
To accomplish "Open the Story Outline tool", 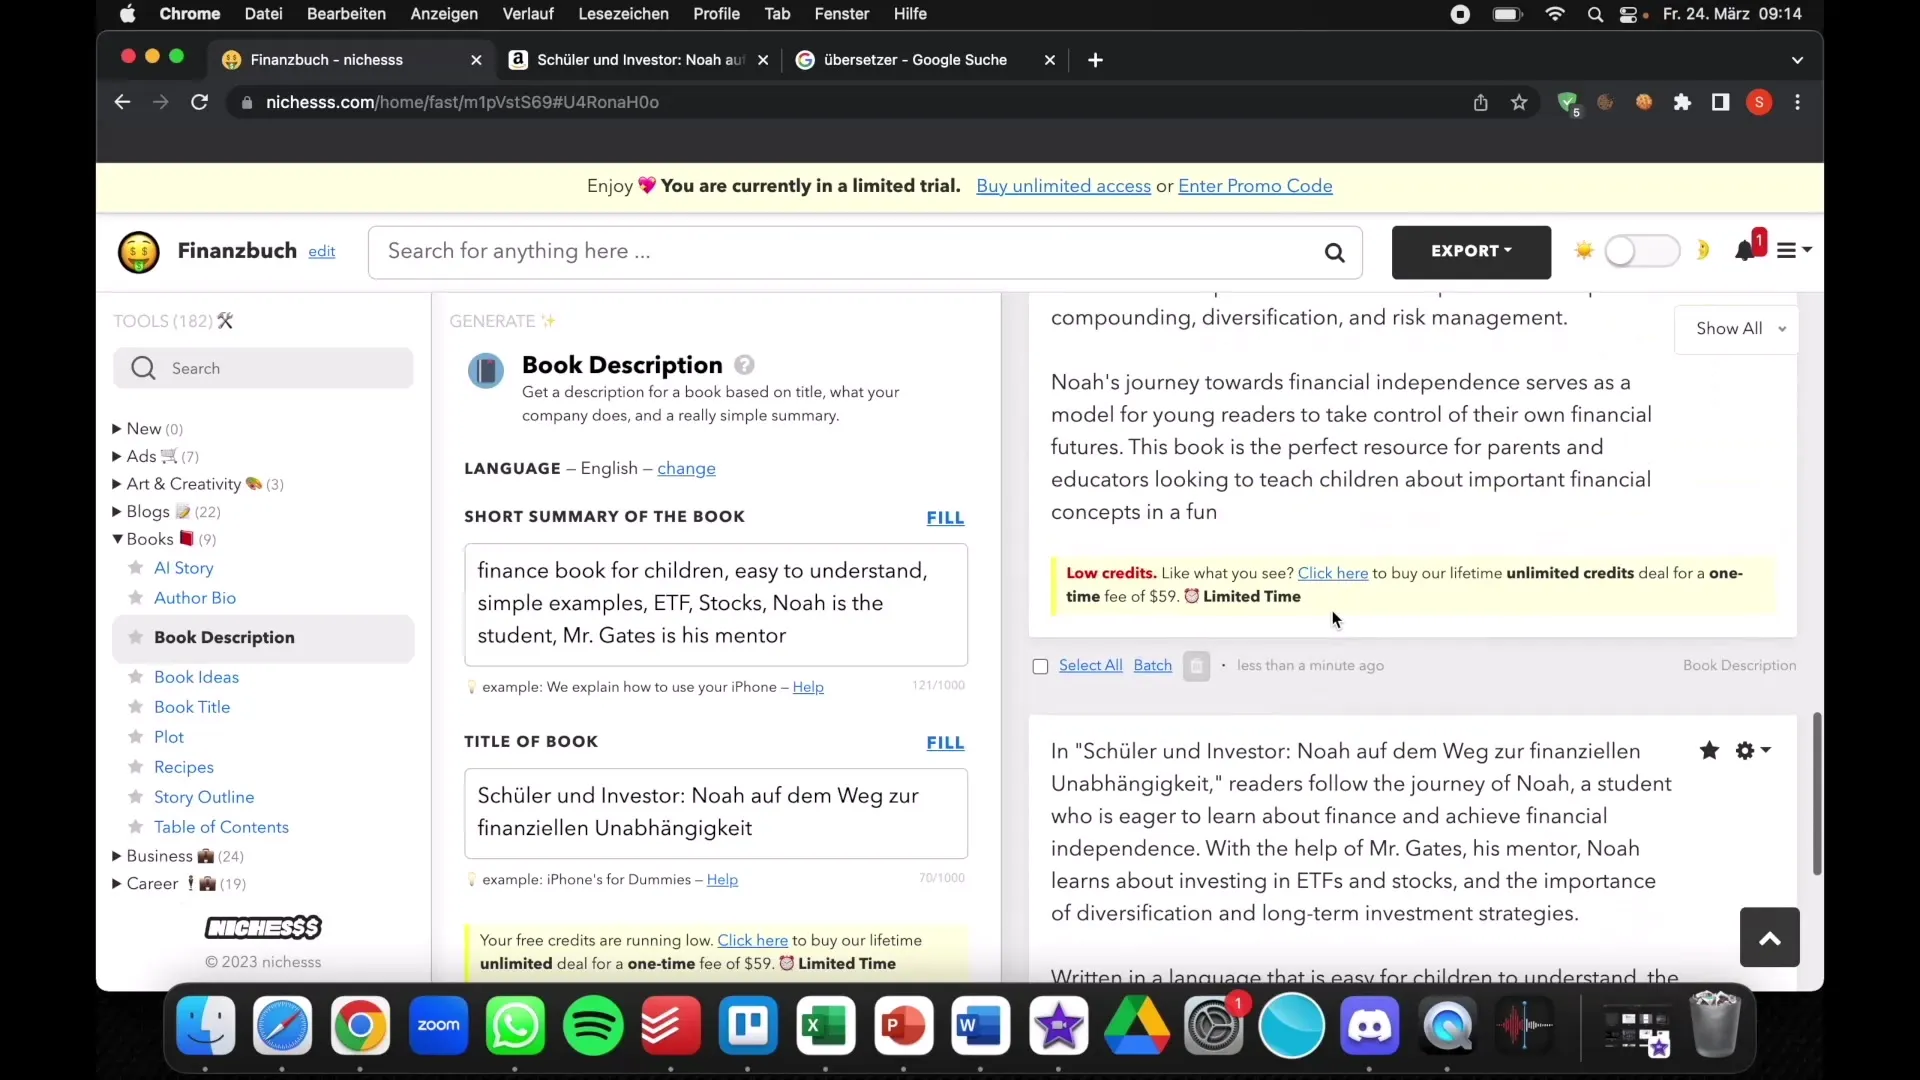I will [x=204, y=797].
